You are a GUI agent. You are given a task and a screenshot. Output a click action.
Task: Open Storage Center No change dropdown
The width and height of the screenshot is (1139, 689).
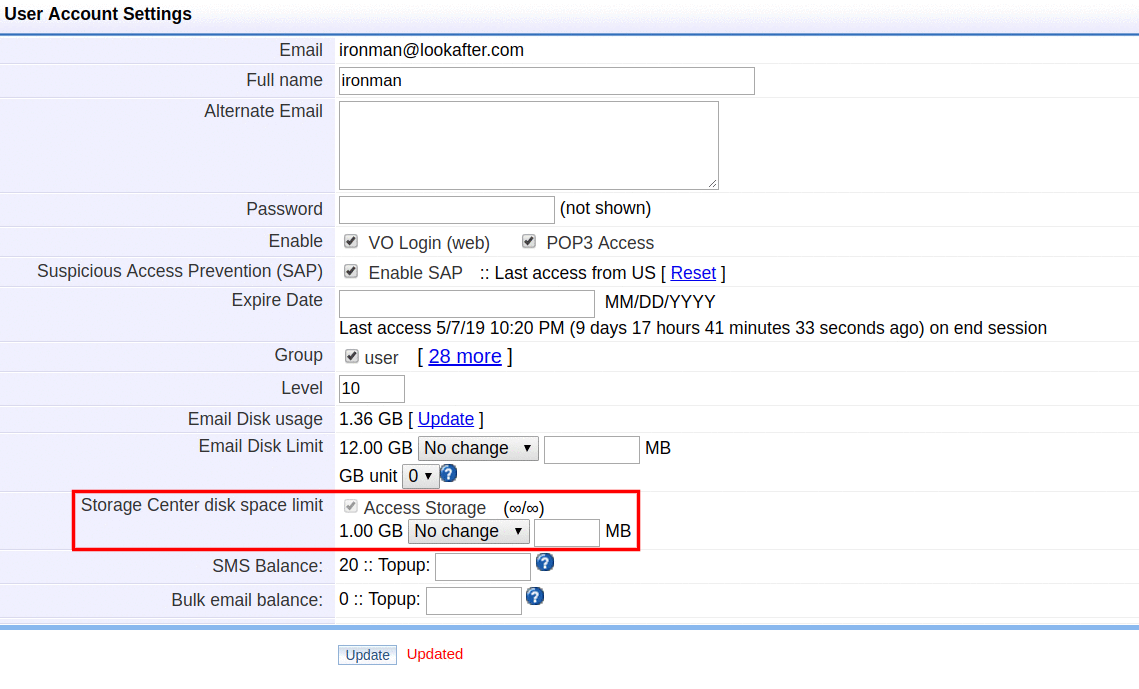469,531
